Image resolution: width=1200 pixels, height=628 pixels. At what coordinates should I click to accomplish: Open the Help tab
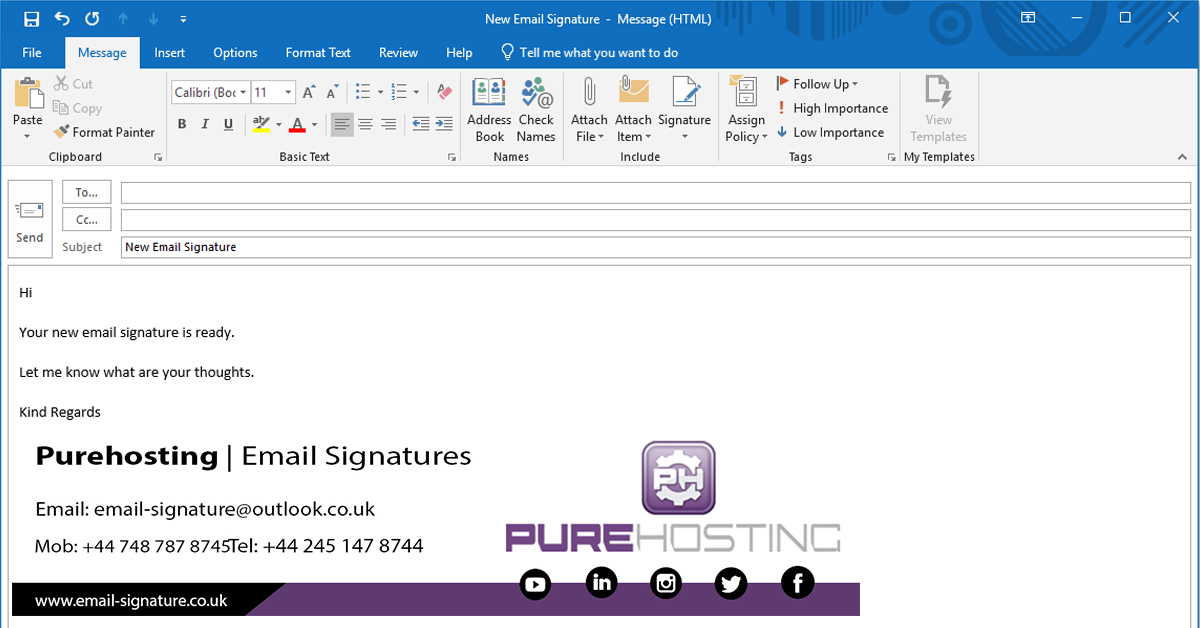(459, 53)
